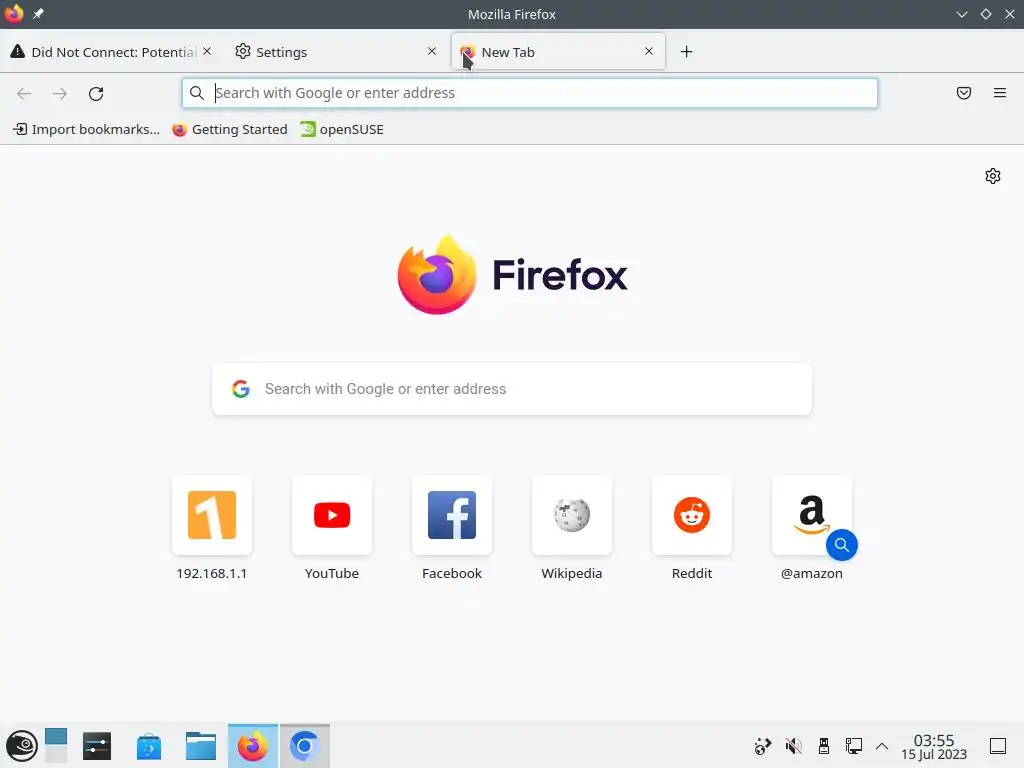
Task: Switch to the Settings tab
Action: coord(336,52)
